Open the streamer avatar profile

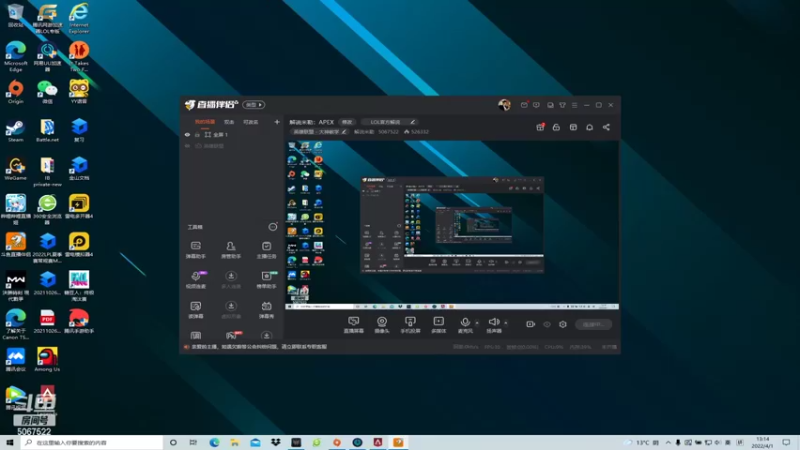pyautogui.click(x=504, y=105)
